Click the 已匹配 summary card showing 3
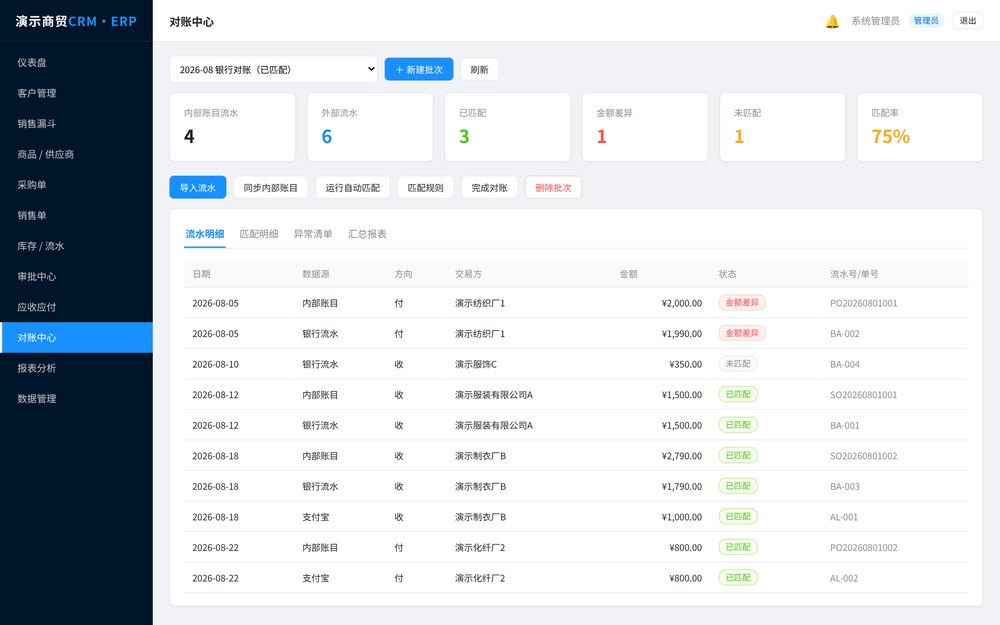Viewport: 1000px width, 625px height. (x=508, y=127)
